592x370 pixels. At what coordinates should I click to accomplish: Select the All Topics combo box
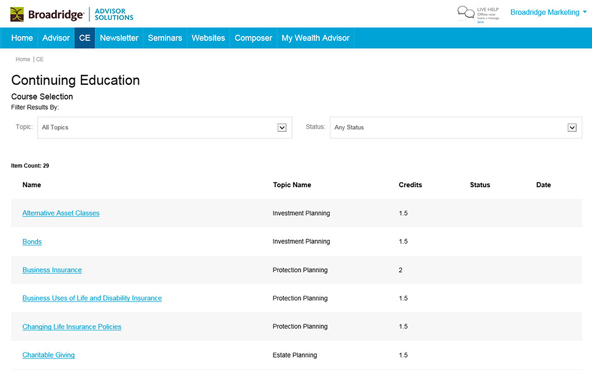point(165,128)
